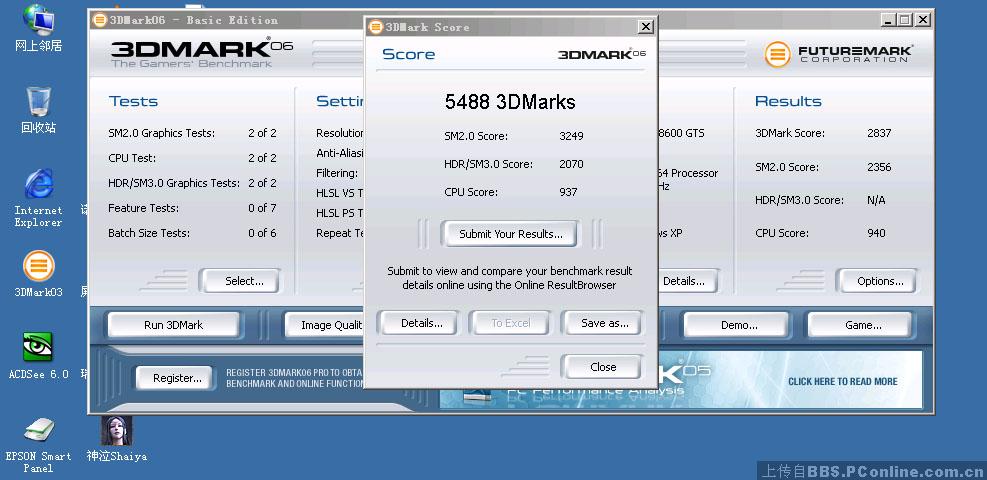
Task: Open the tests Select button
Action: coord(244,281)
